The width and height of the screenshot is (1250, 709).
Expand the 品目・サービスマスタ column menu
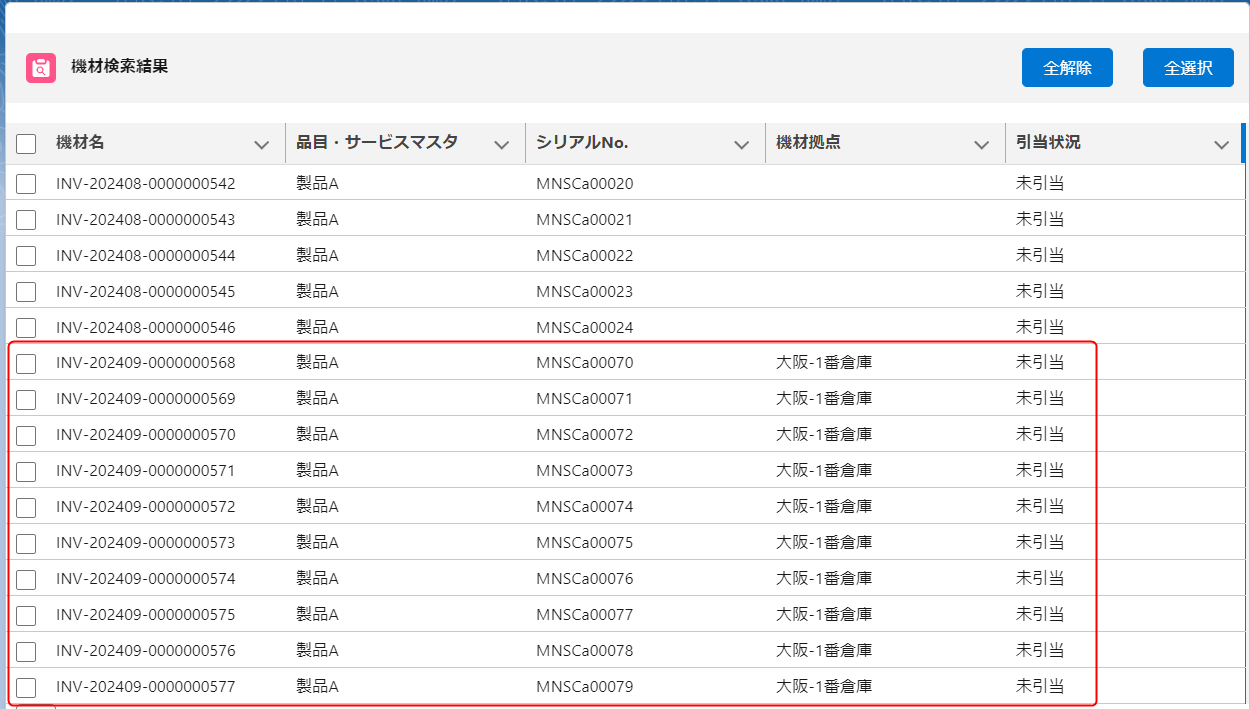(502, 145)
